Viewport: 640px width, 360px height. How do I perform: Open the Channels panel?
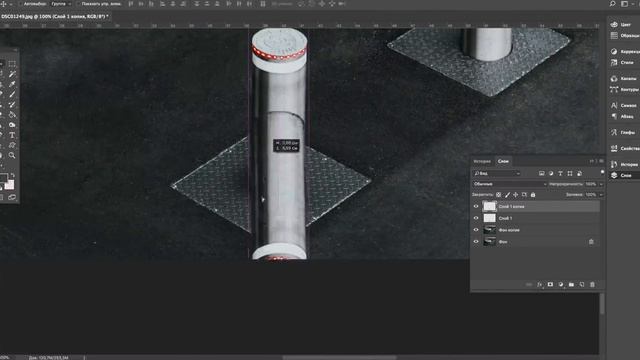click(624, 78)
